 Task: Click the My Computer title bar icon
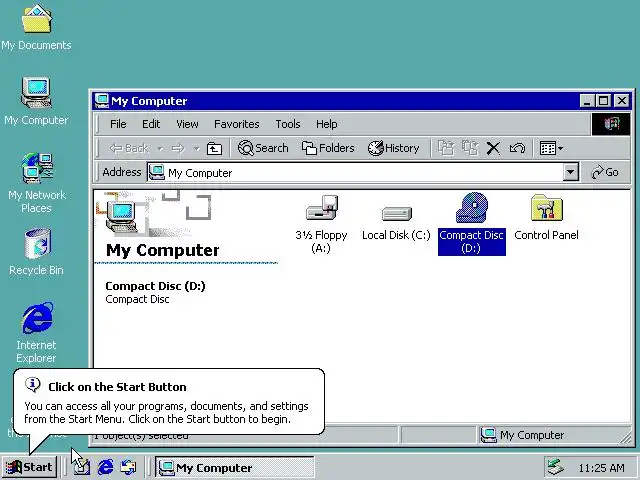click(101, 101)
